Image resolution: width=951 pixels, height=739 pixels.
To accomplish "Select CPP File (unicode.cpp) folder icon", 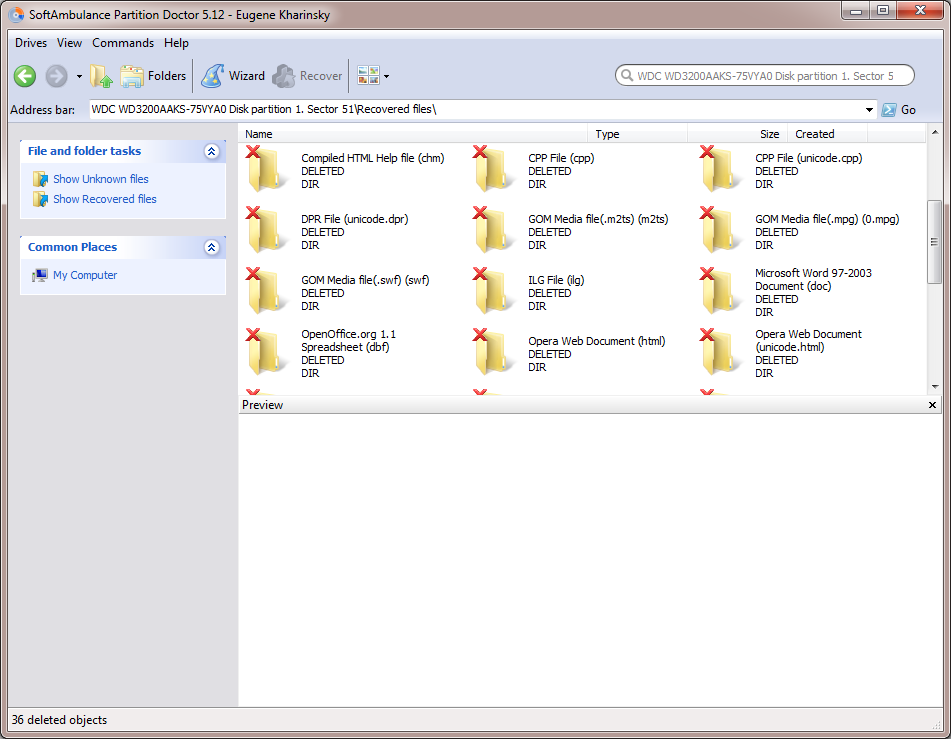I will (x=719, y=169).
